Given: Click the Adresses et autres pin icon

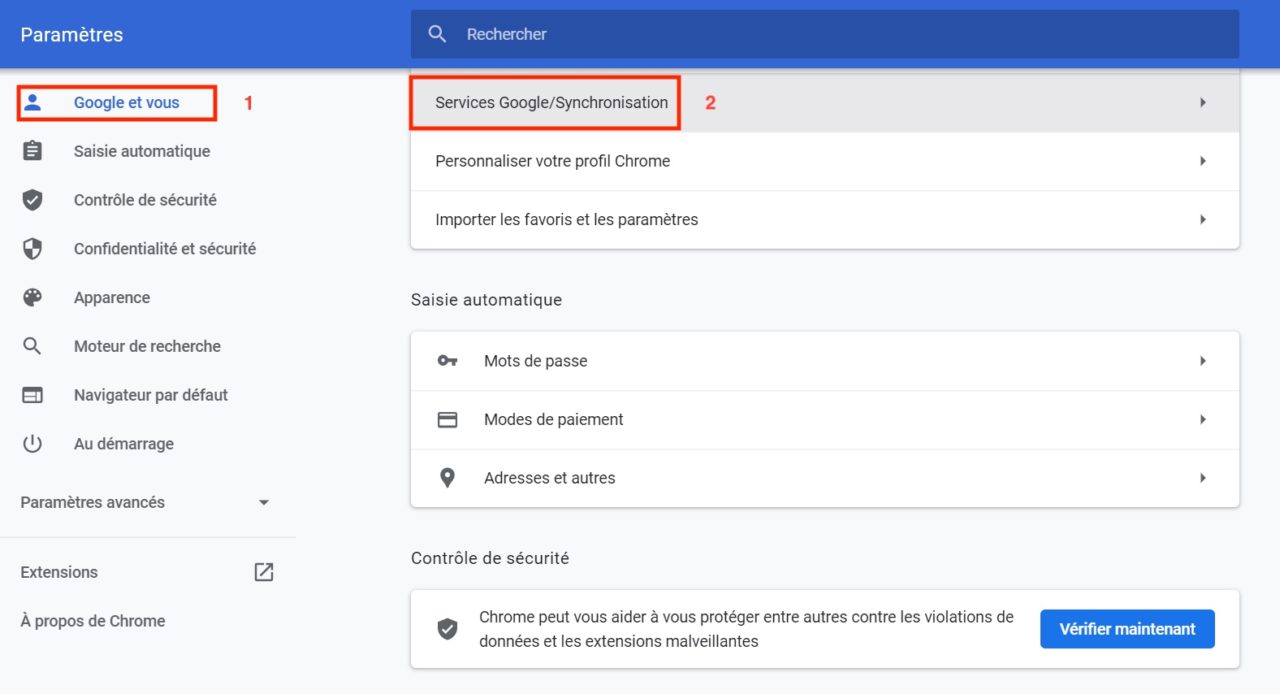Looking at the screenshot, I should [446, 477].
